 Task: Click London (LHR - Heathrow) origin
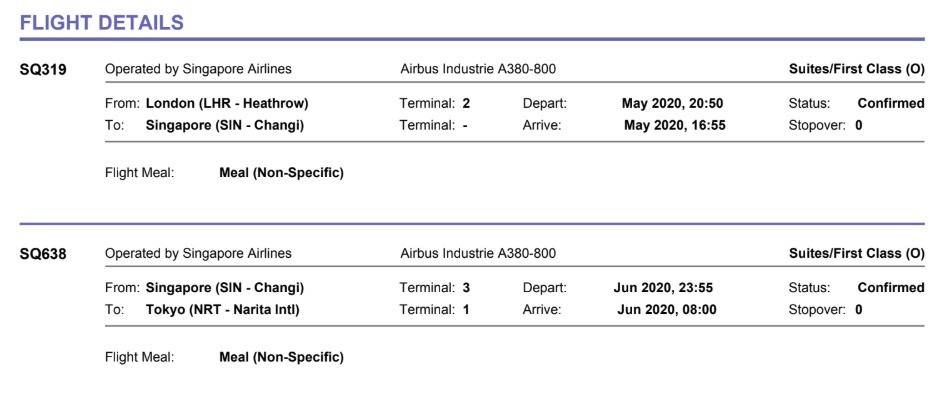[227, 103]
